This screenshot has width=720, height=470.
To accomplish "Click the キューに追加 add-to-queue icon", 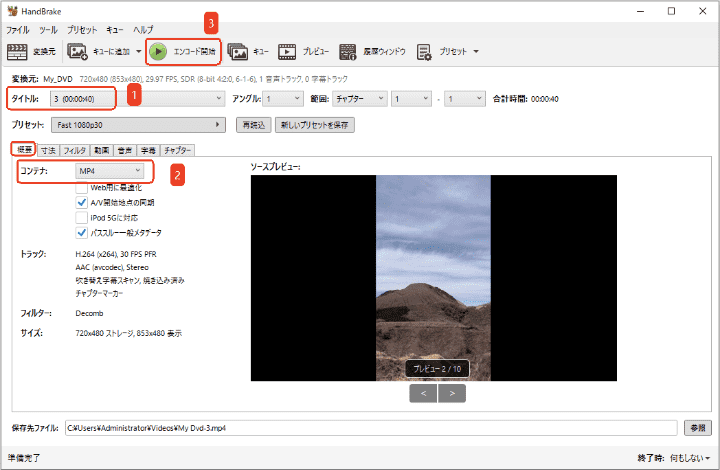I will coord(77,51).
